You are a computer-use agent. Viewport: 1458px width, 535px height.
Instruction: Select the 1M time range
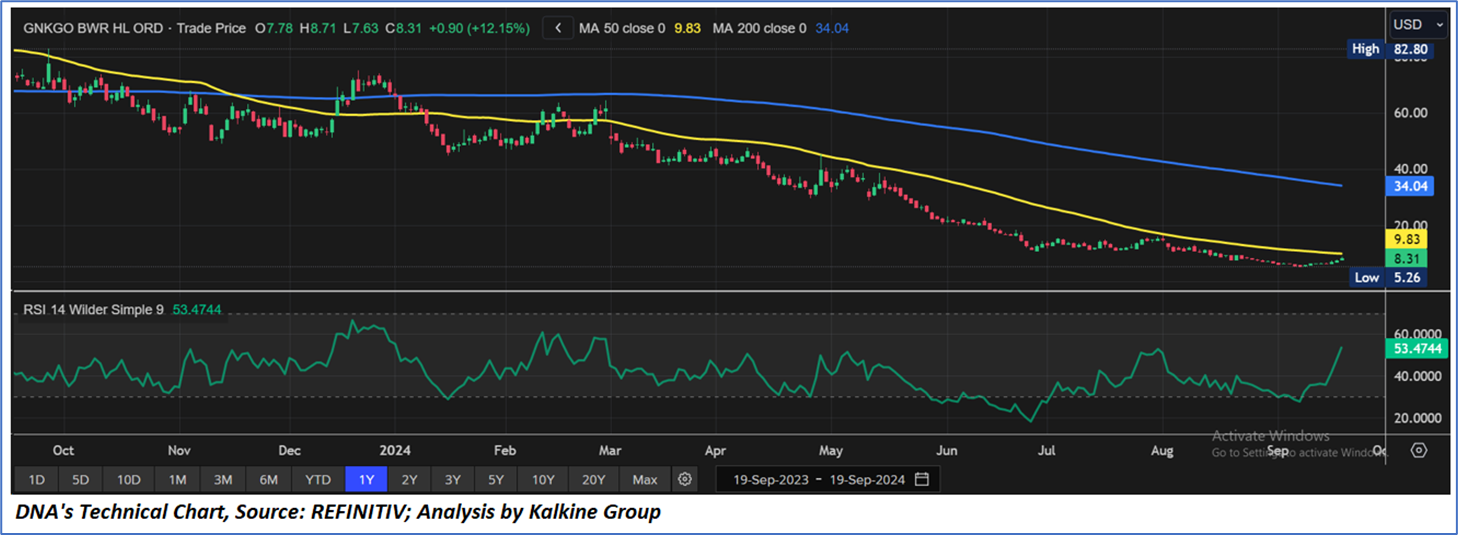pyautogui.click(x=178, y=479)
